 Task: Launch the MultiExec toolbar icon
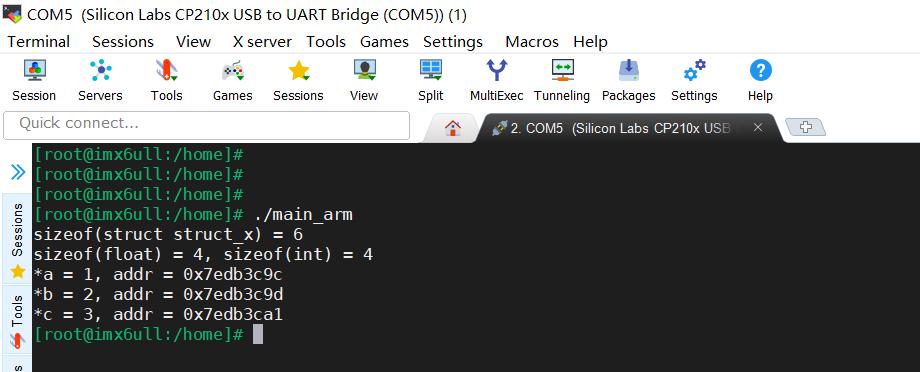[x=496, y=70]
